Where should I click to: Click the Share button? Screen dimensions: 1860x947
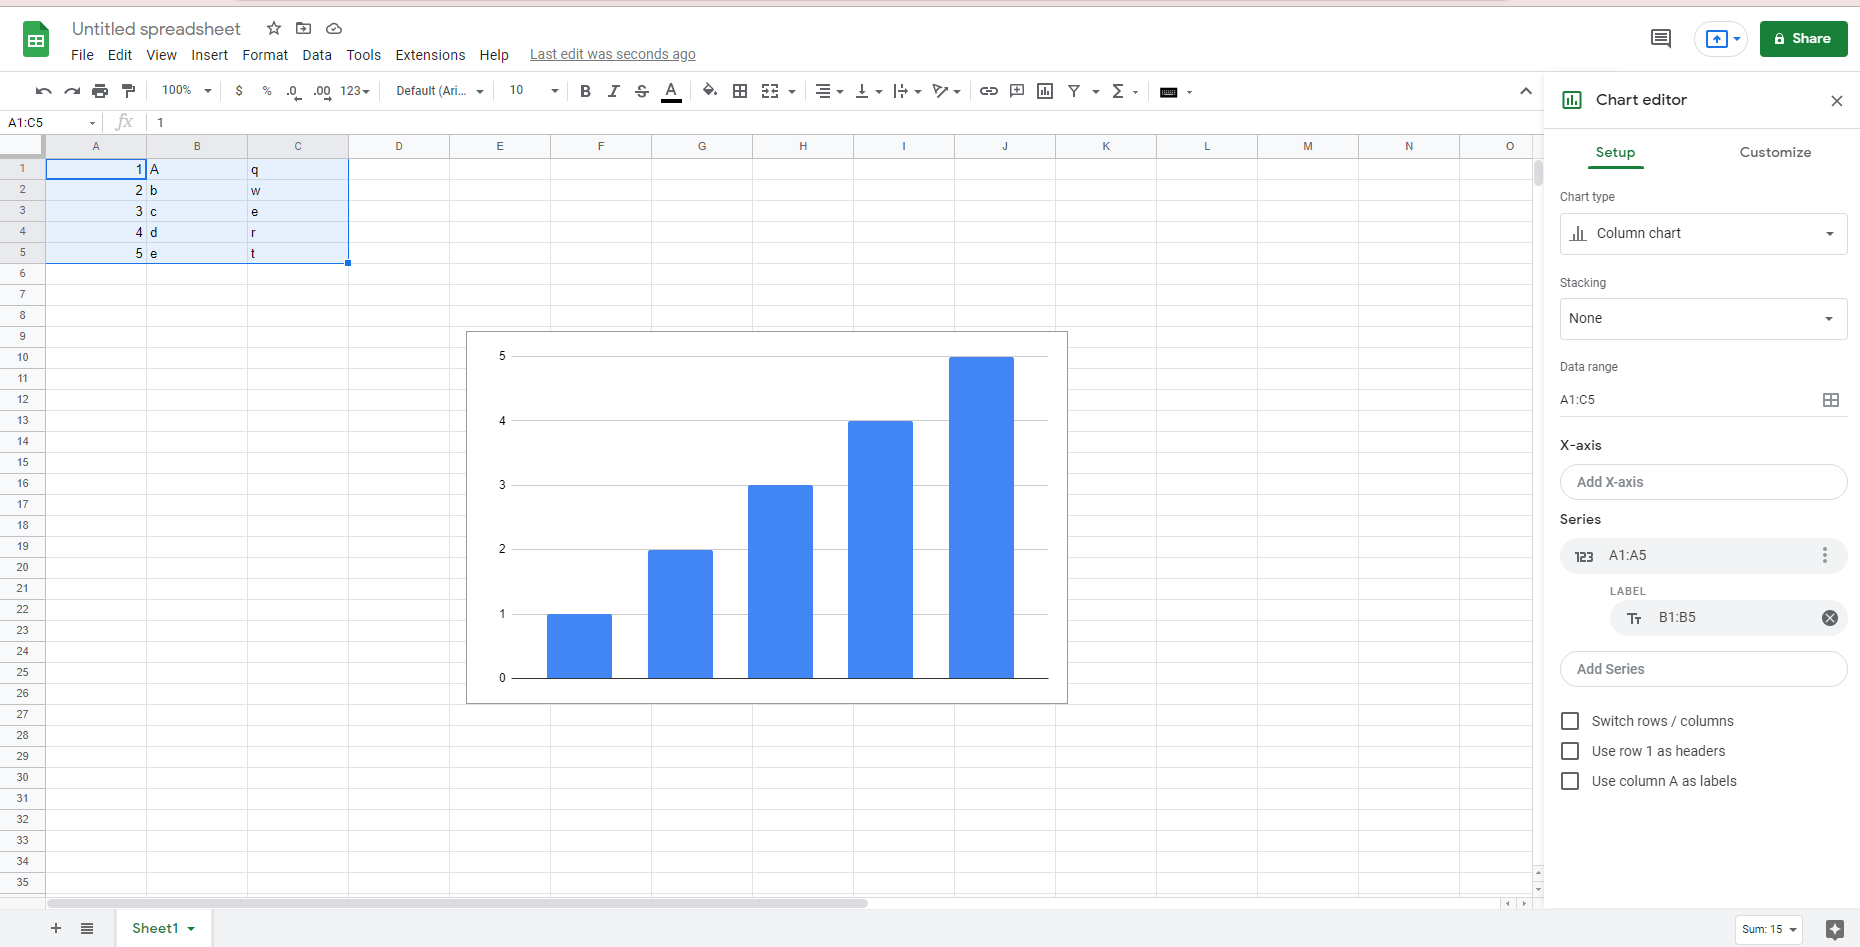coord(1803,39)
